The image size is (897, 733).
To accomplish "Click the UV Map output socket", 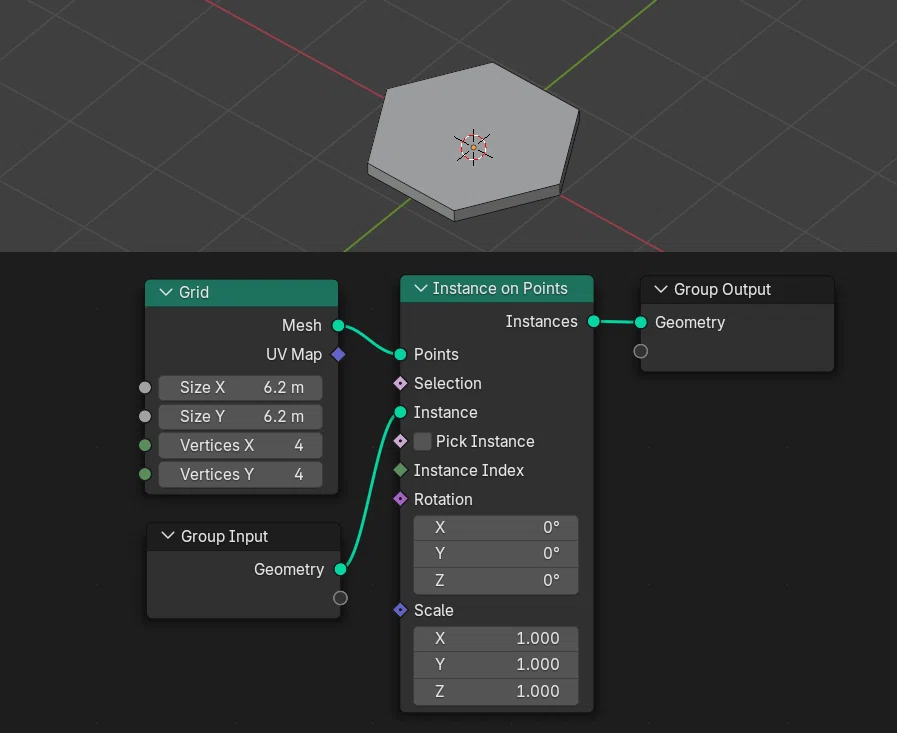I will [338, 355].
